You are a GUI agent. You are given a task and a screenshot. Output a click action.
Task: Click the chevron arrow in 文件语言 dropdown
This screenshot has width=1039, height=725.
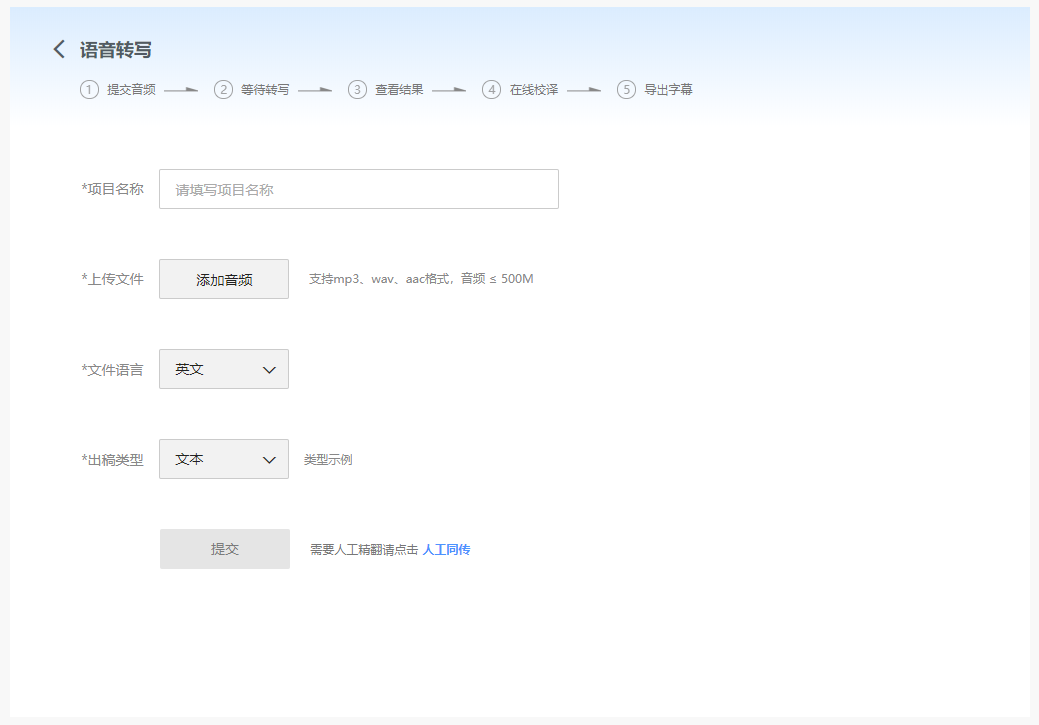tap(269, 370)
